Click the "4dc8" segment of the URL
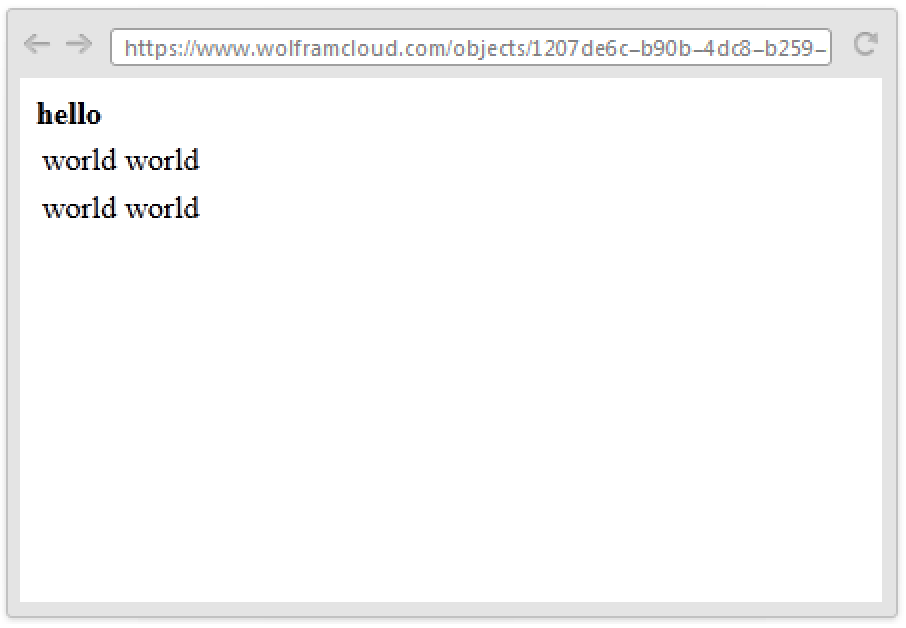906x628 pixels. [x=726, y=48]
